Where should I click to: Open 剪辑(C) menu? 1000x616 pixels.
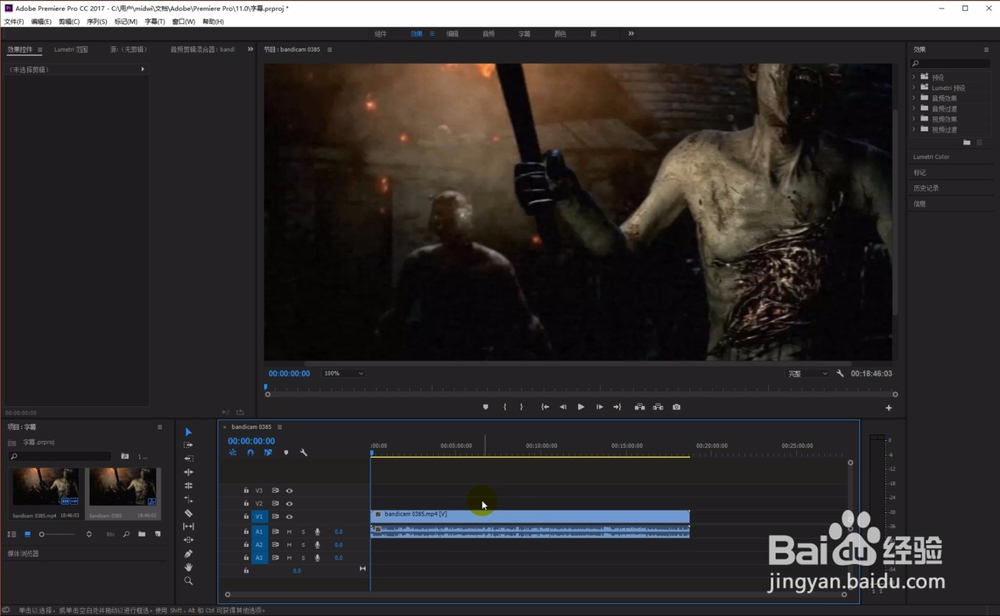pyautogui.click(x=69, y=22)
